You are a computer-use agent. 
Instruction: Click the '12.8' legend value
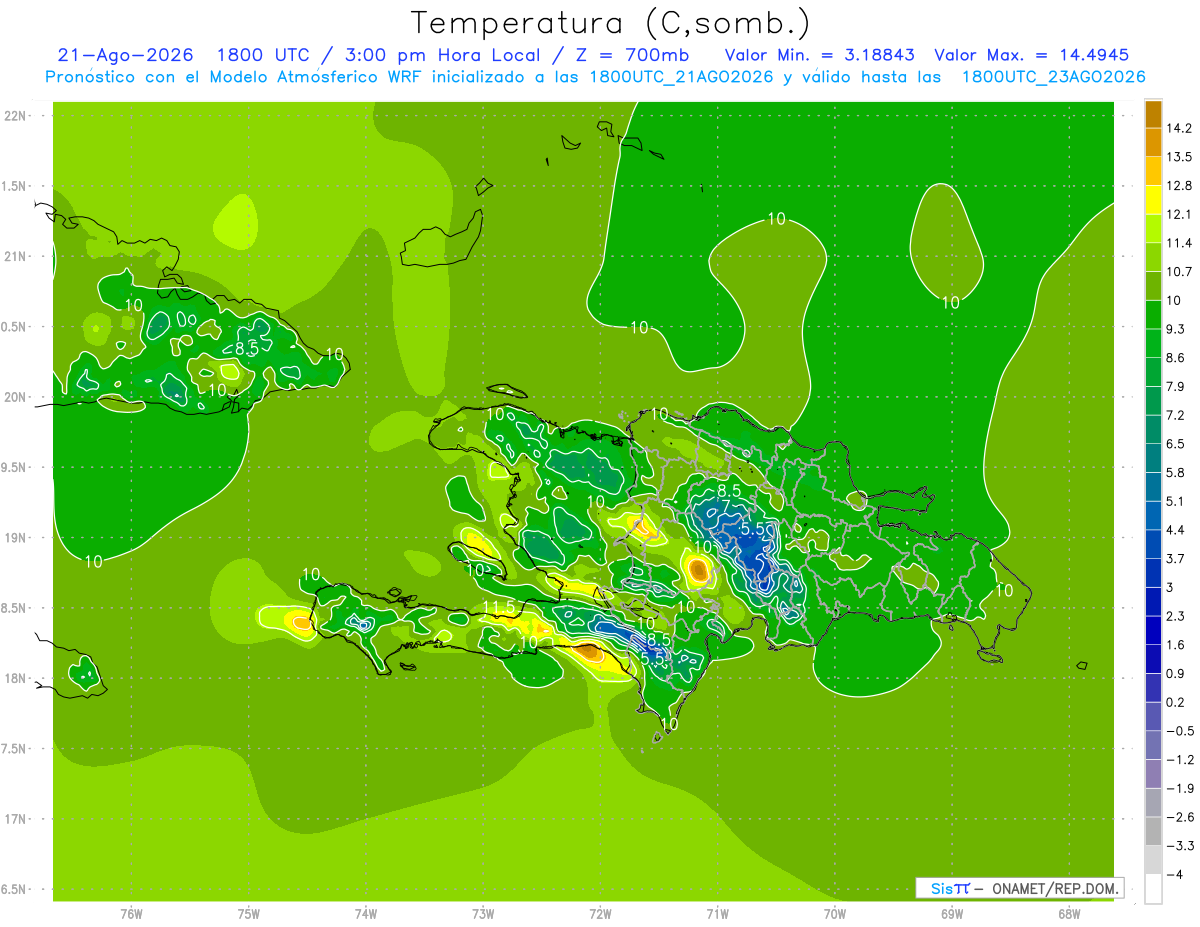click(1178, 186)
